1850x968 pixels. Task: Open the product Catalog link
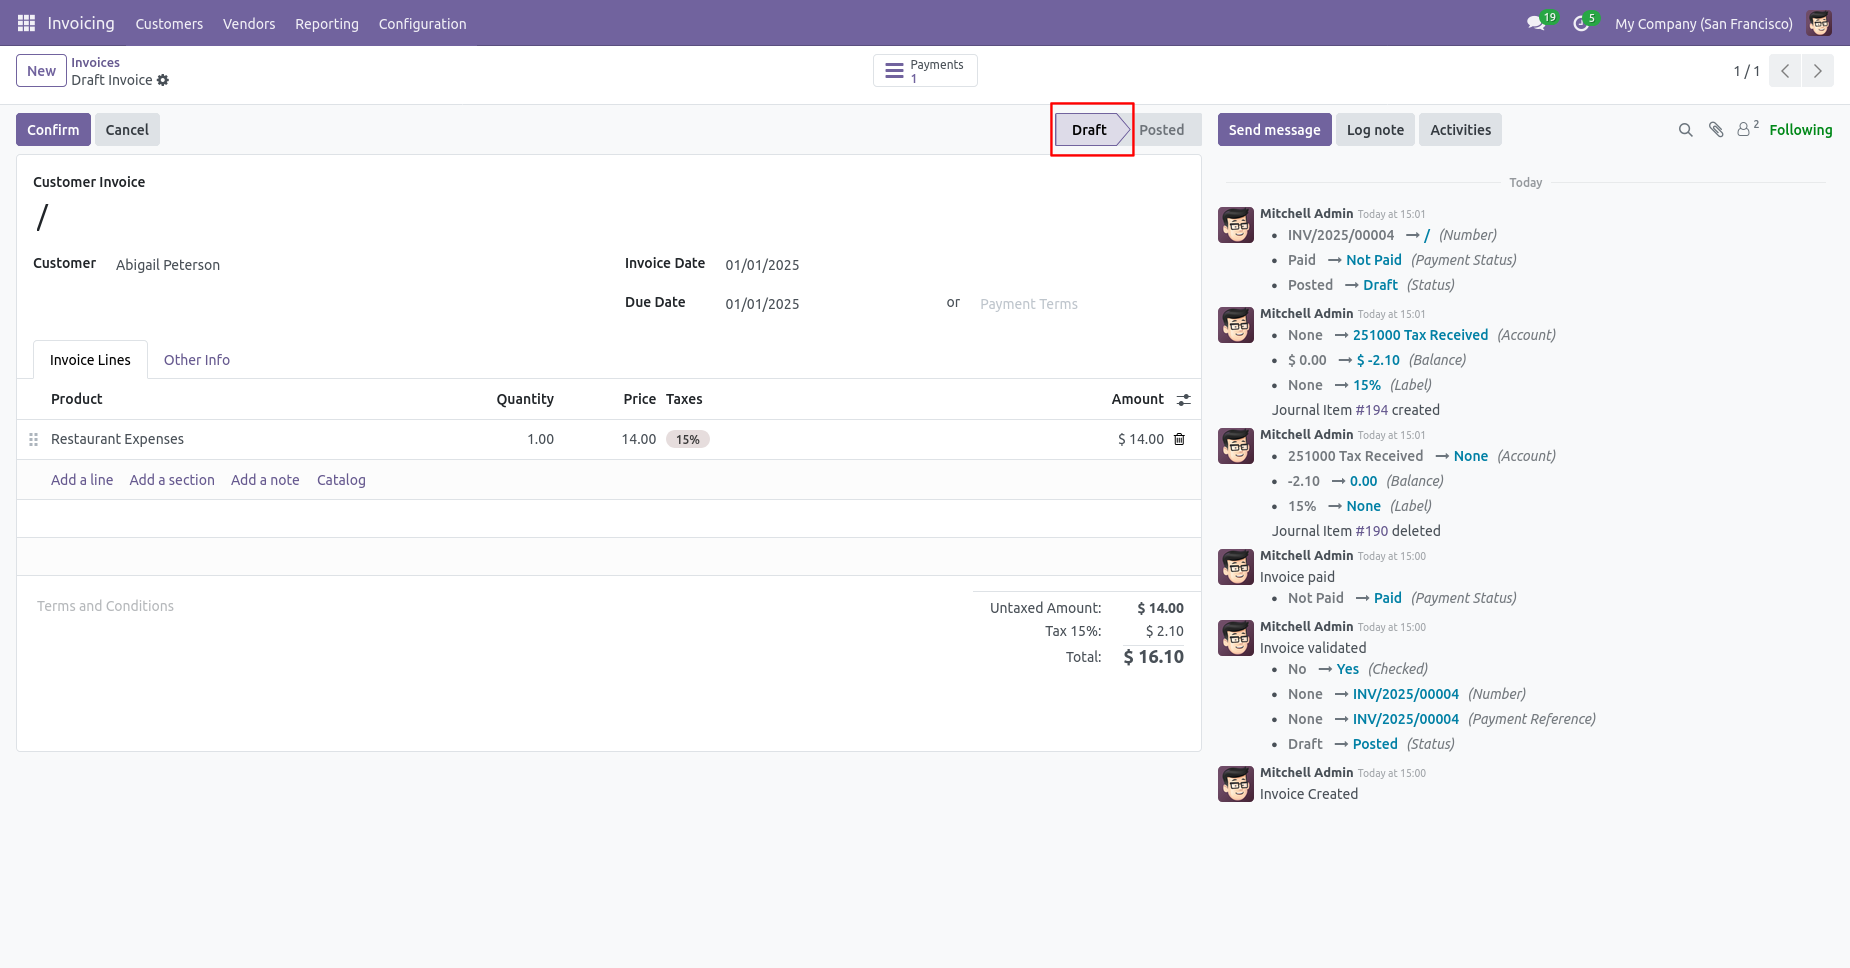click(341, 480)
